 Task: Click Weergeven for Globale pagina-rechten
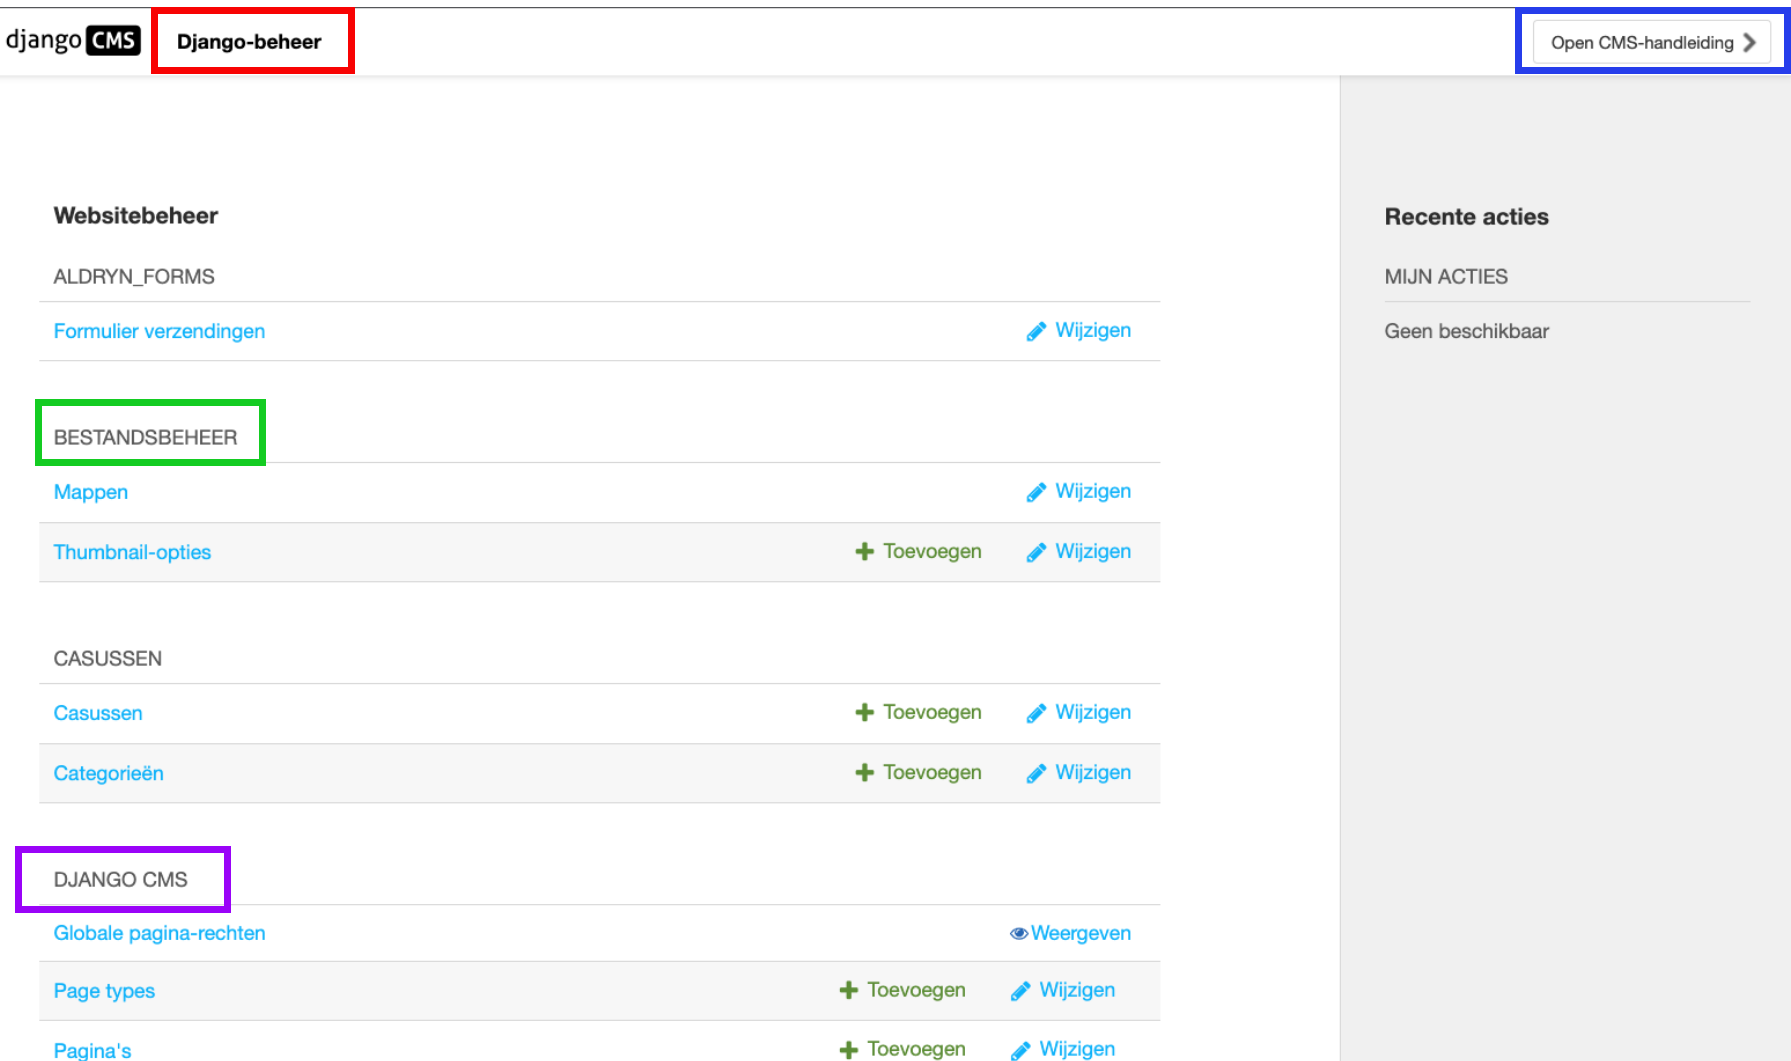click(x=1070, y=933)
